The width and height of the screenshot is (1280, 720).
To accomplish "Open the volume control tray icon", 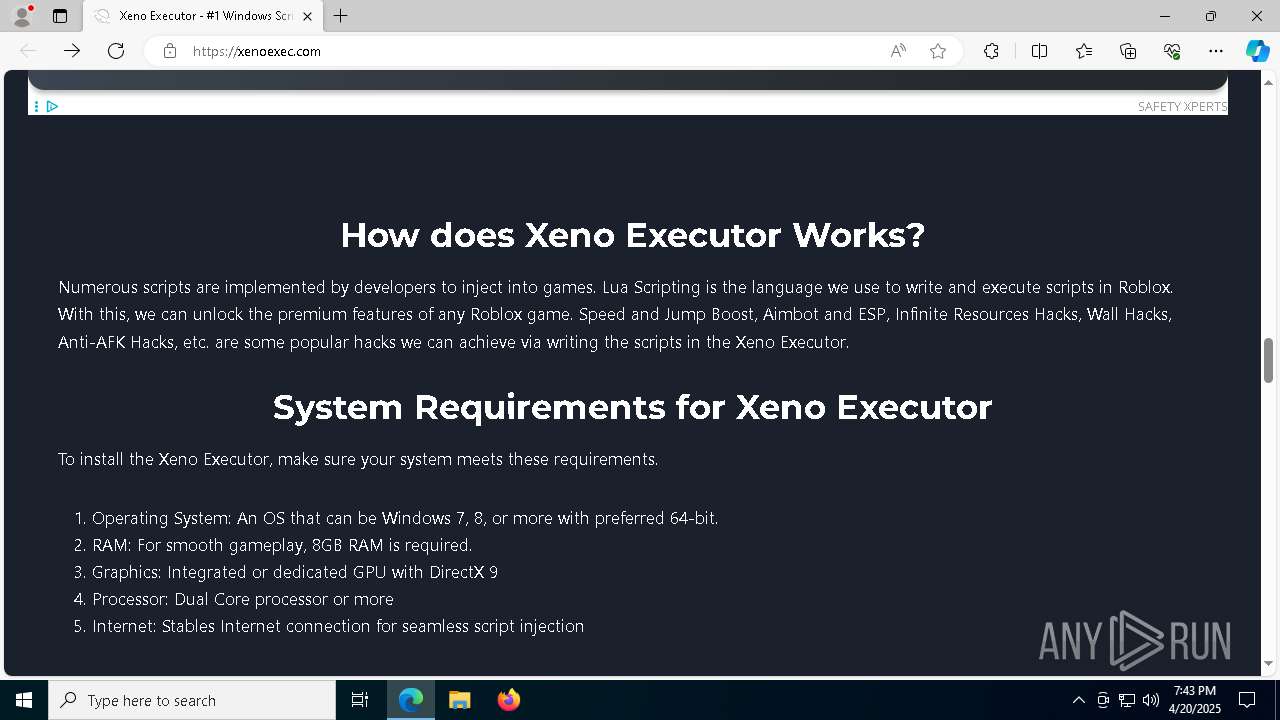I will (1150, 700).
